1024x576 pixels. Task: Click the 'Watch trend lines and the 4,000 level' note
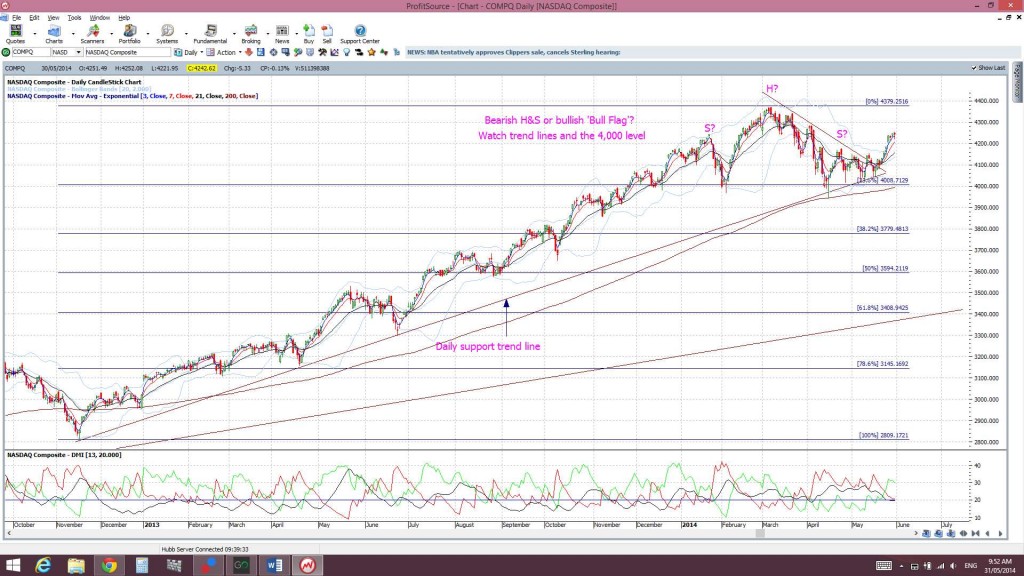pyautogui.click(x=562, y=136)
